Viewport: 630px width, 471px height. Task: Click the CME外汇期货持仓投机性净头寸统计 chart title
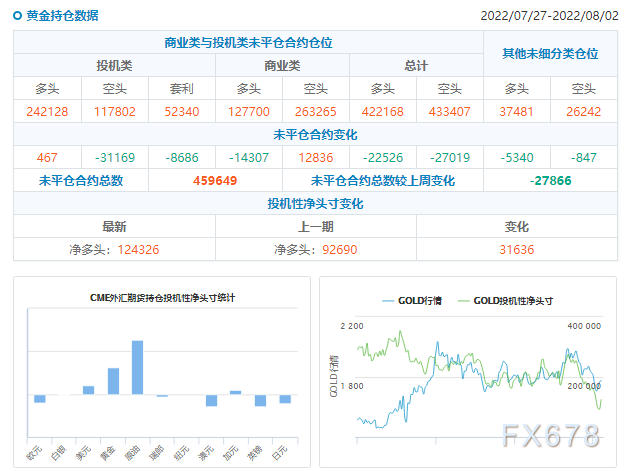pos(162,298)
